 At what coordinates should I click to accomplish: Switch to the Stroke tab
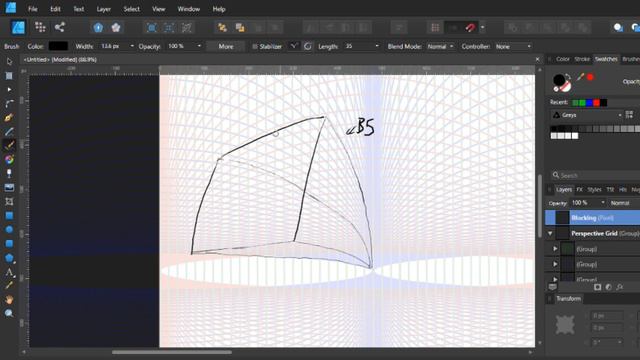[582, 59]
